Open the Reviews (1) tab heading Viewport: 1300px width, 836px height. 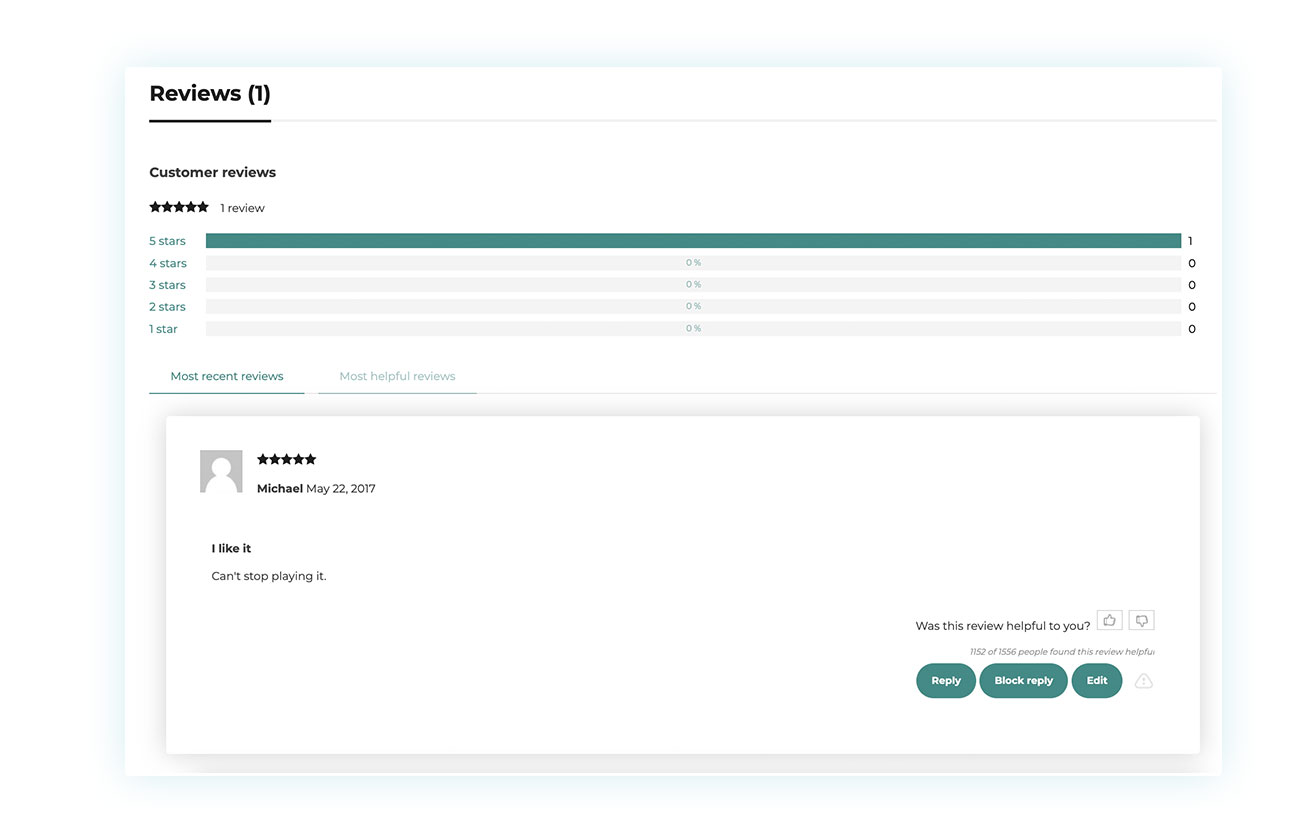pyautogui.click(x=210, y=94)
